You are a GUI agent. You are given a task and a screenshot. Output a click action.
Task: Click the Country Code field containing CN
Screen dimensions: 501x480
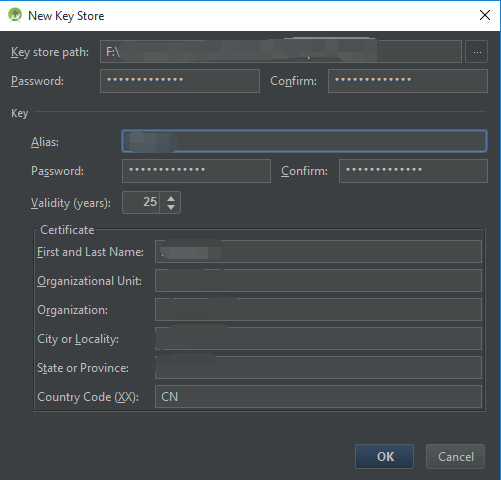318,397
